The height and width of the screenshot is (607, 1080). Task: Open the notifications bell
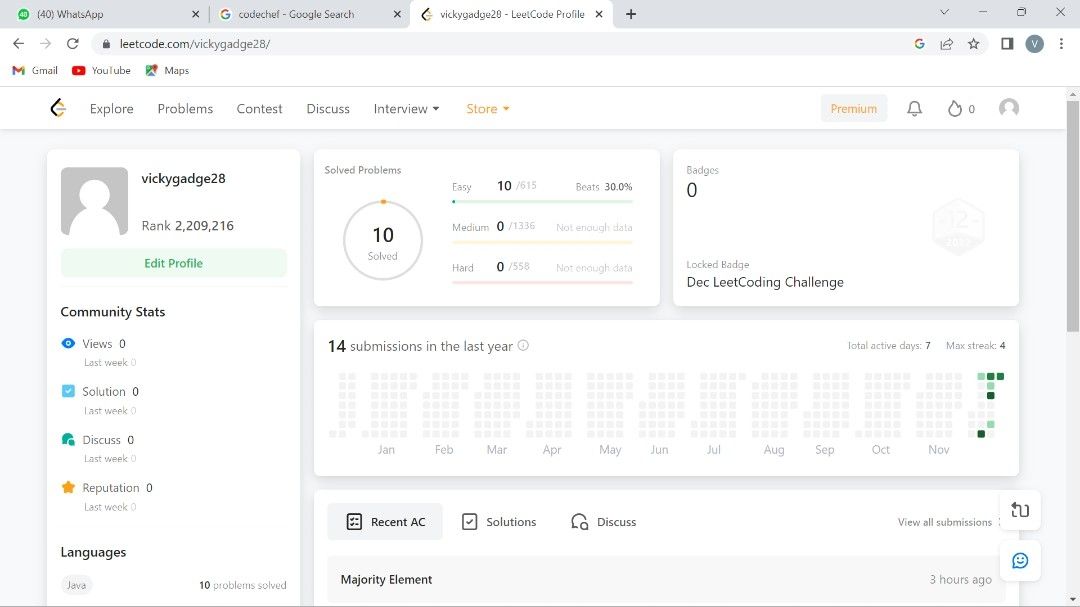point(914,108)
